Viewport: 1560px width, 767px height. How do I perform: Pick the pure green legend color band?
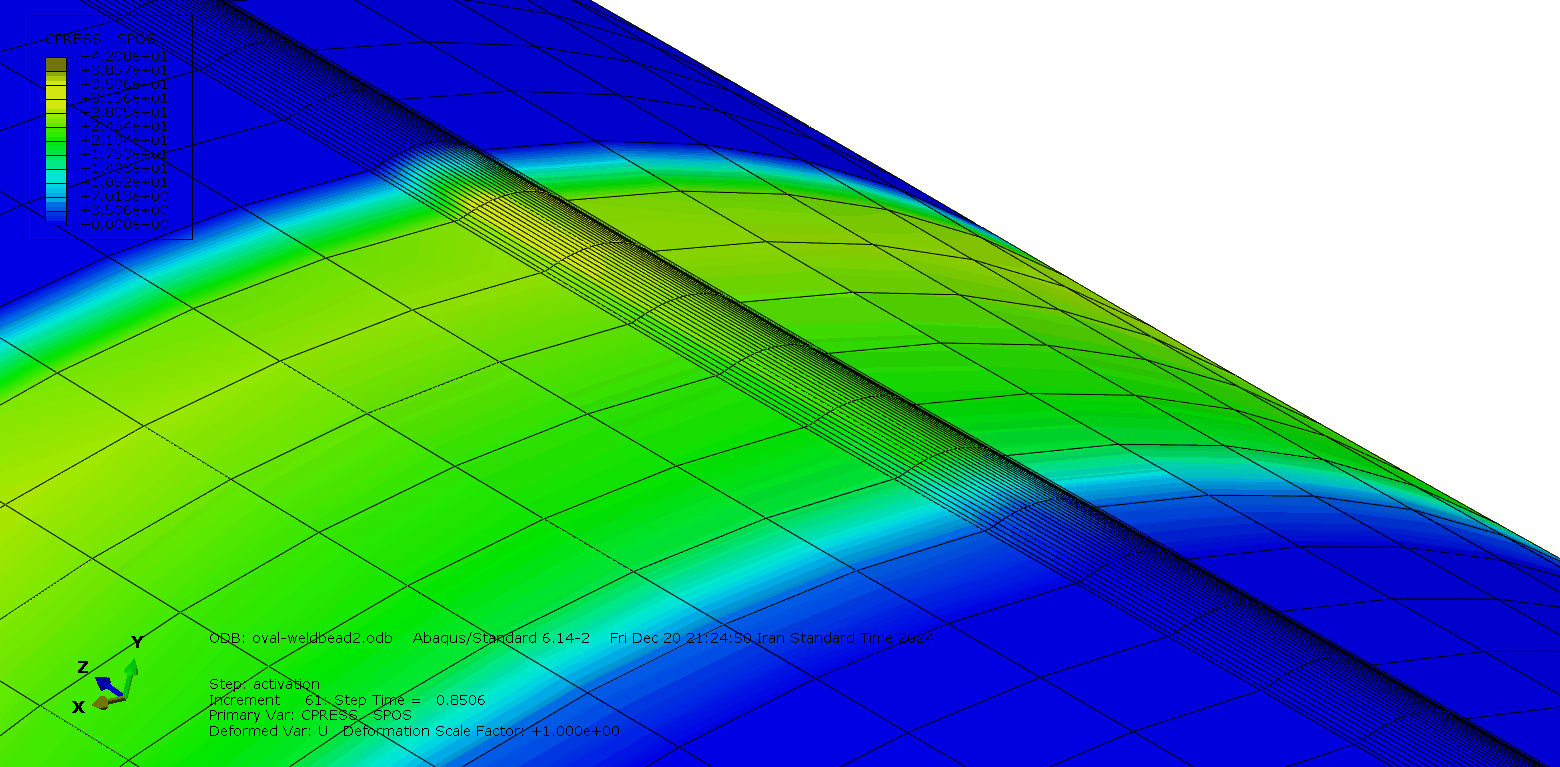click(56, 134)
